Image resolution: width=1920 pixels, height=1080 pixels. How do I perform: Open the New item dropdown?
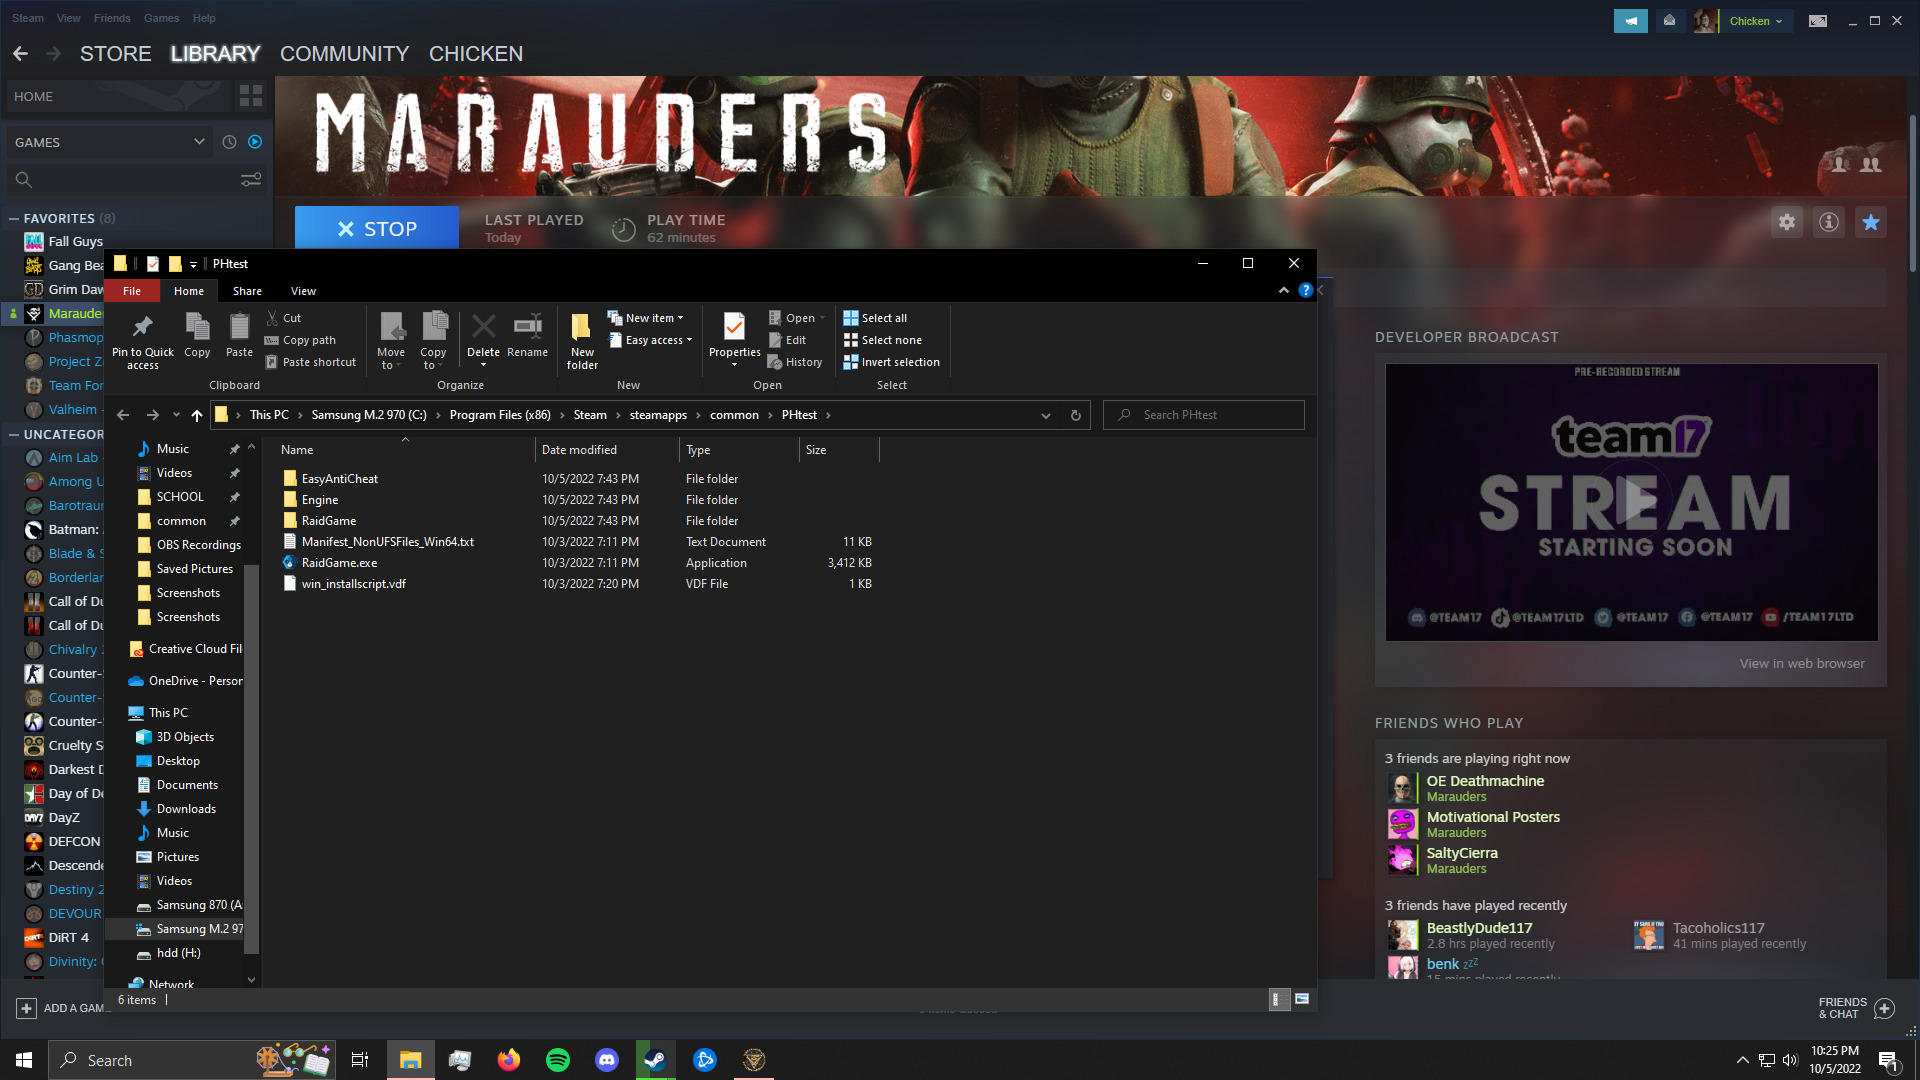[x=653, y=318]
